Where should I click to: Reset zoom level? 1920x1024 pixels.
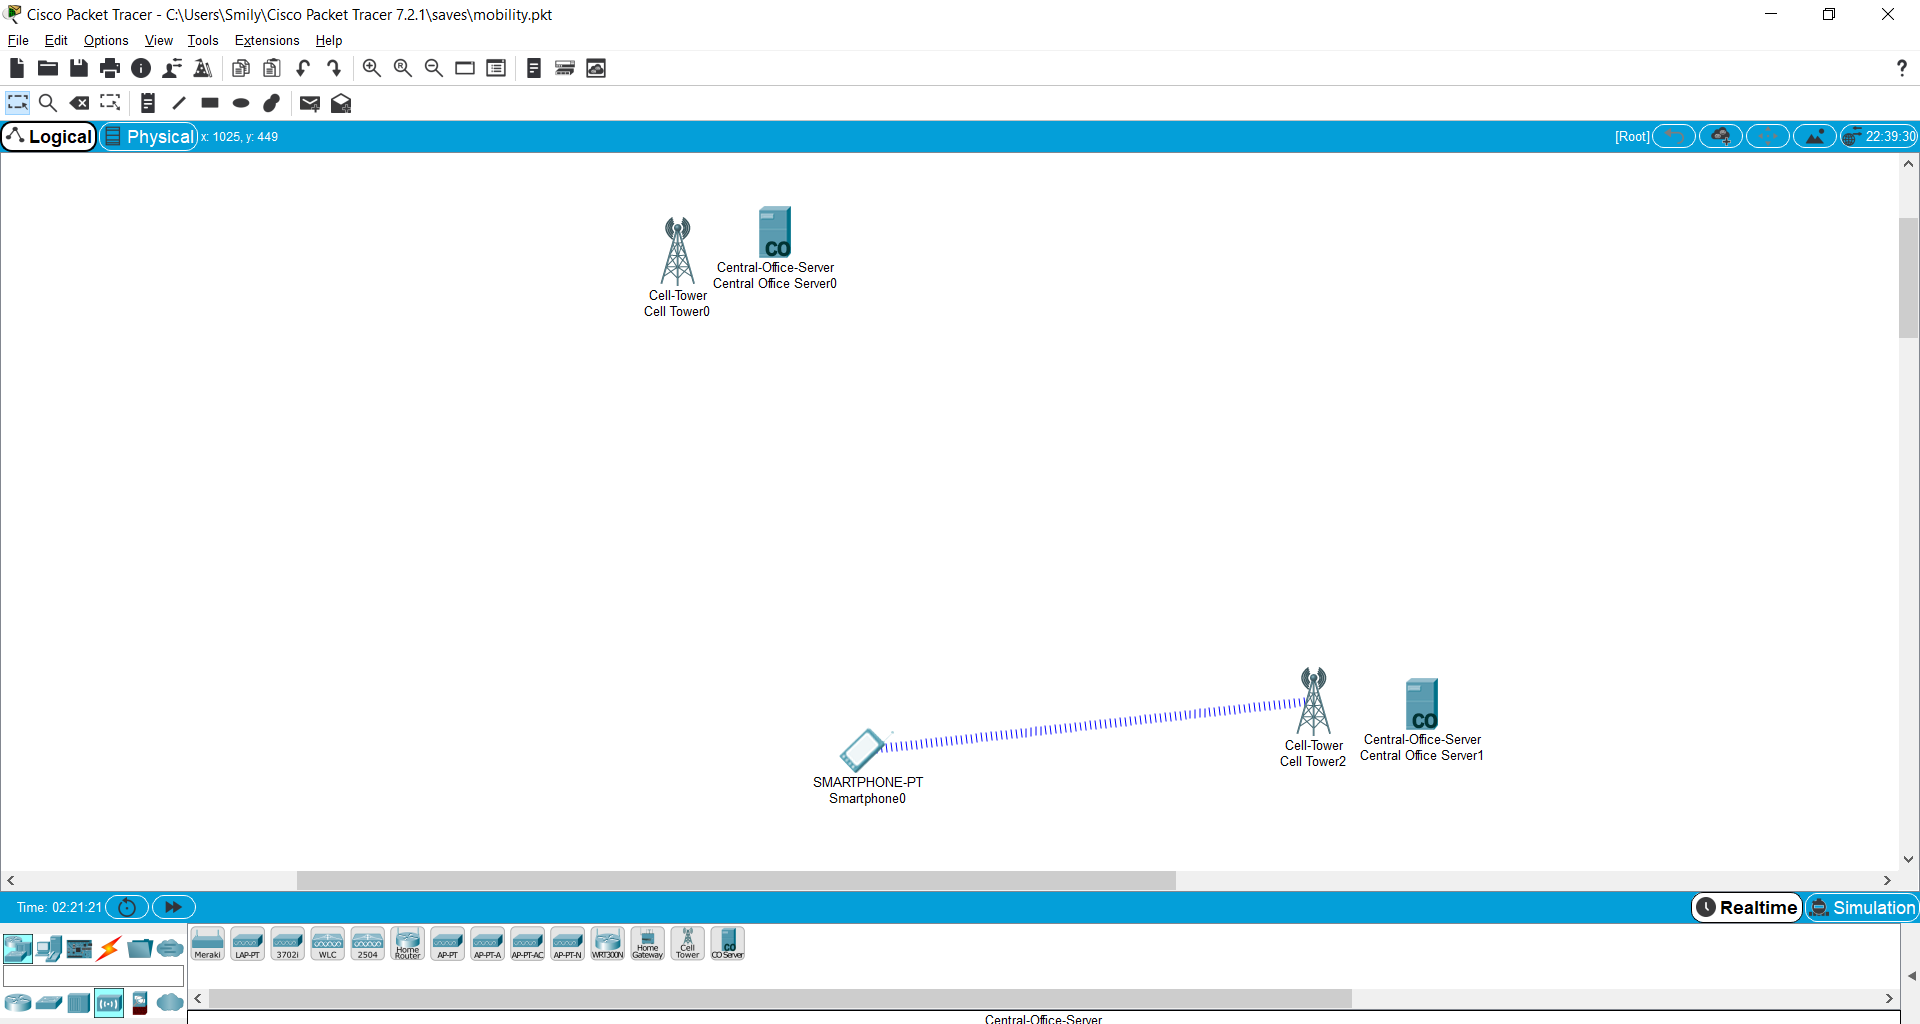pyautogui.click(x=403, y=68)
